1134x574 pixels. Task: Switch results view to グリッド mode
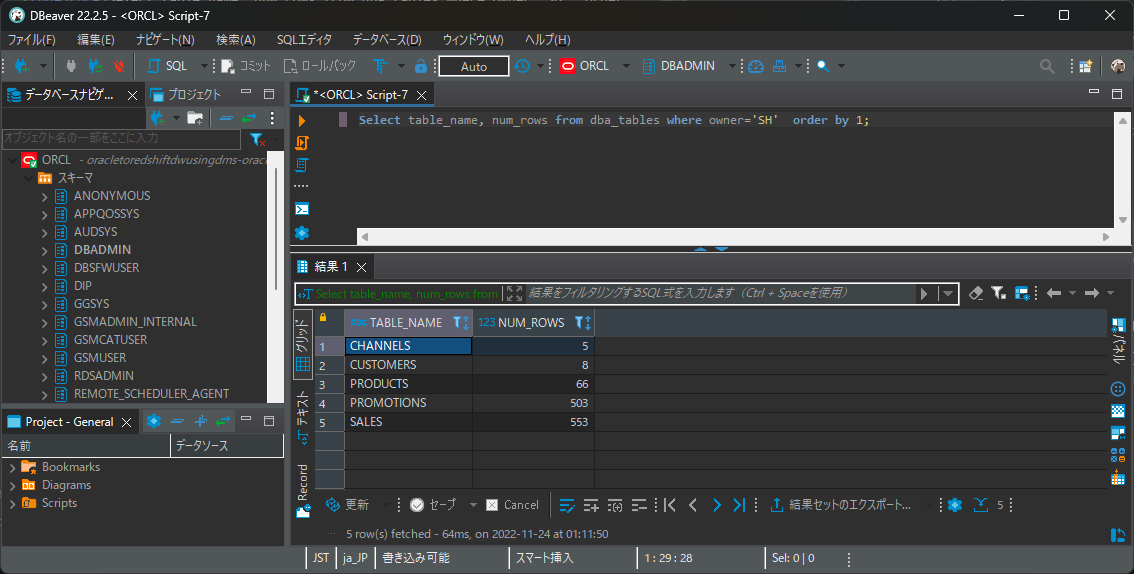pyautogui.click(x=303, y=344)
